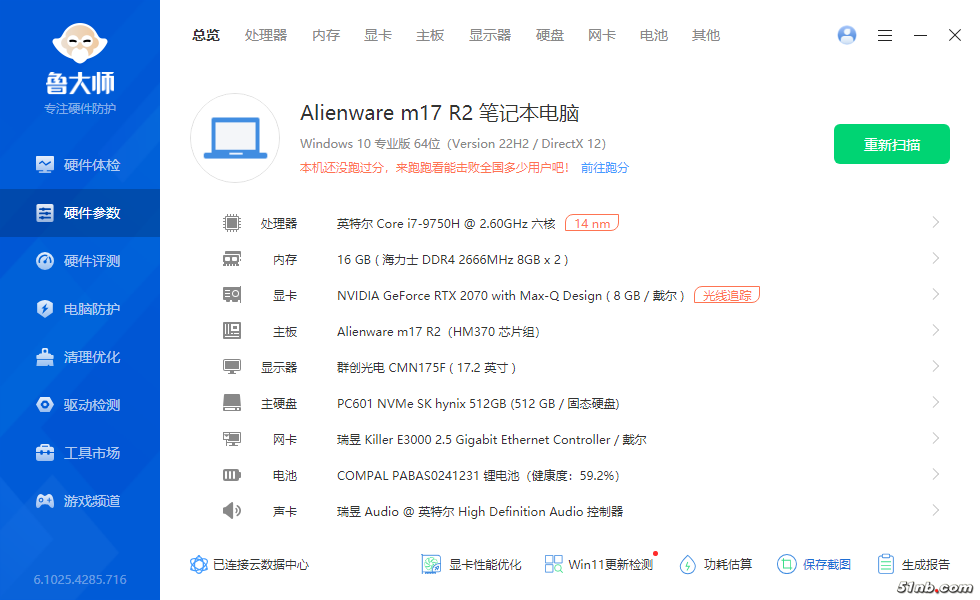The width and height of the screenshot is (980, 600).
Task: Open 游戏频道 gamepad icon
Action: click(45, 501)
